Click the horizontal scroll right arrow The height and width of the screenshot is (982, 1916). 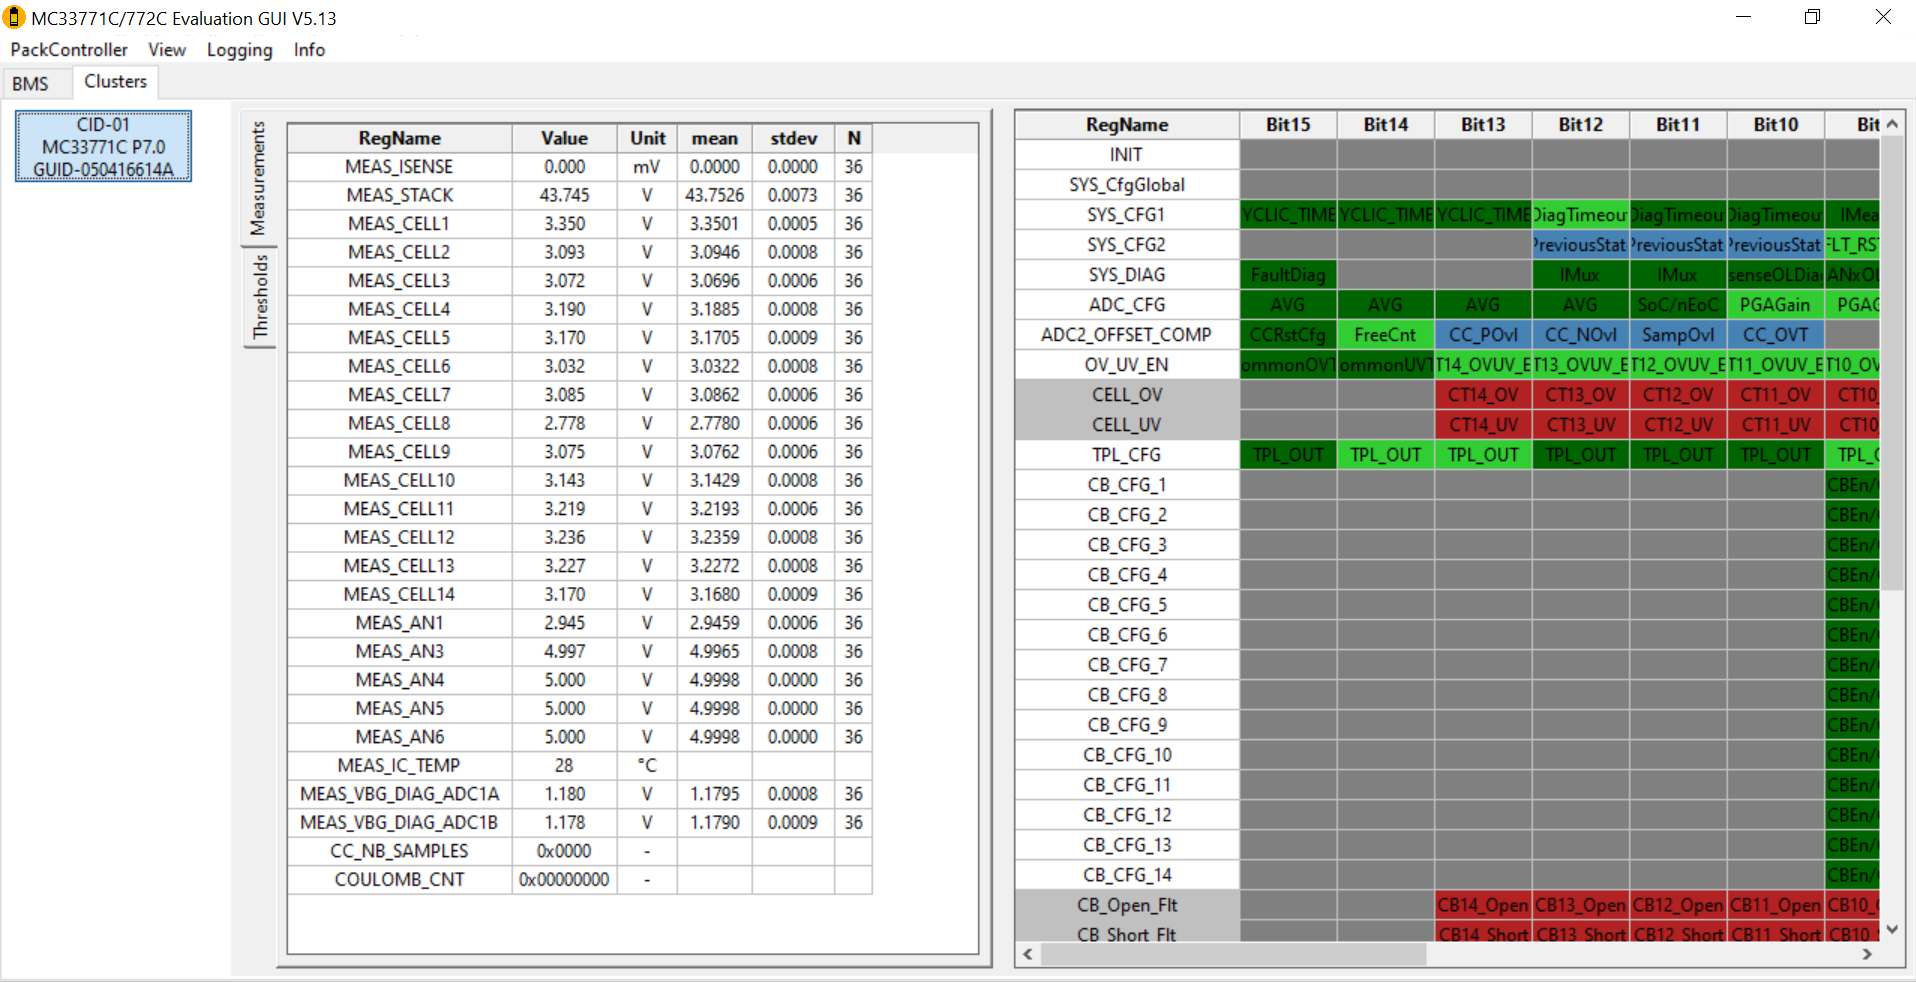(1867, 955)
